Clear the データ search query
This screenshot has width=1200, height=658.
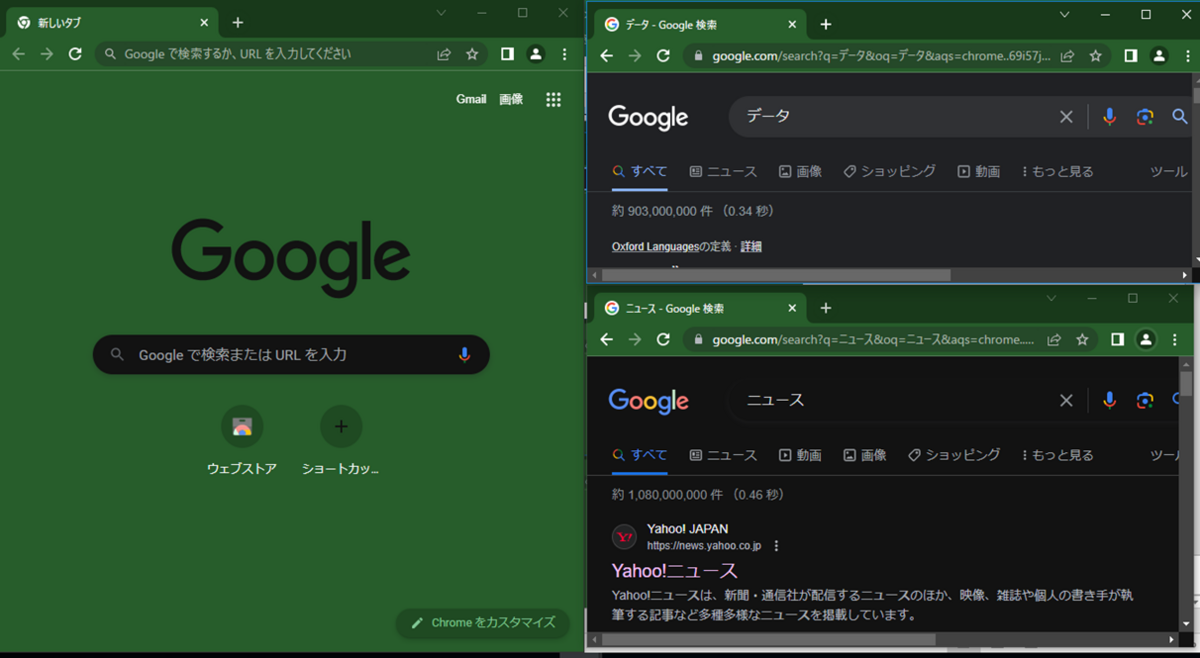1066,117
